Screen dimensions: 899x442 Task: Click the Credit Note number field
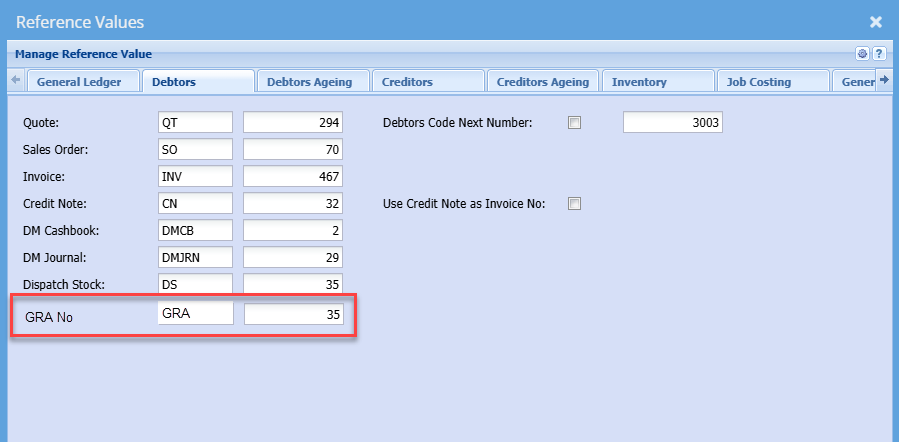coord(293,204)
